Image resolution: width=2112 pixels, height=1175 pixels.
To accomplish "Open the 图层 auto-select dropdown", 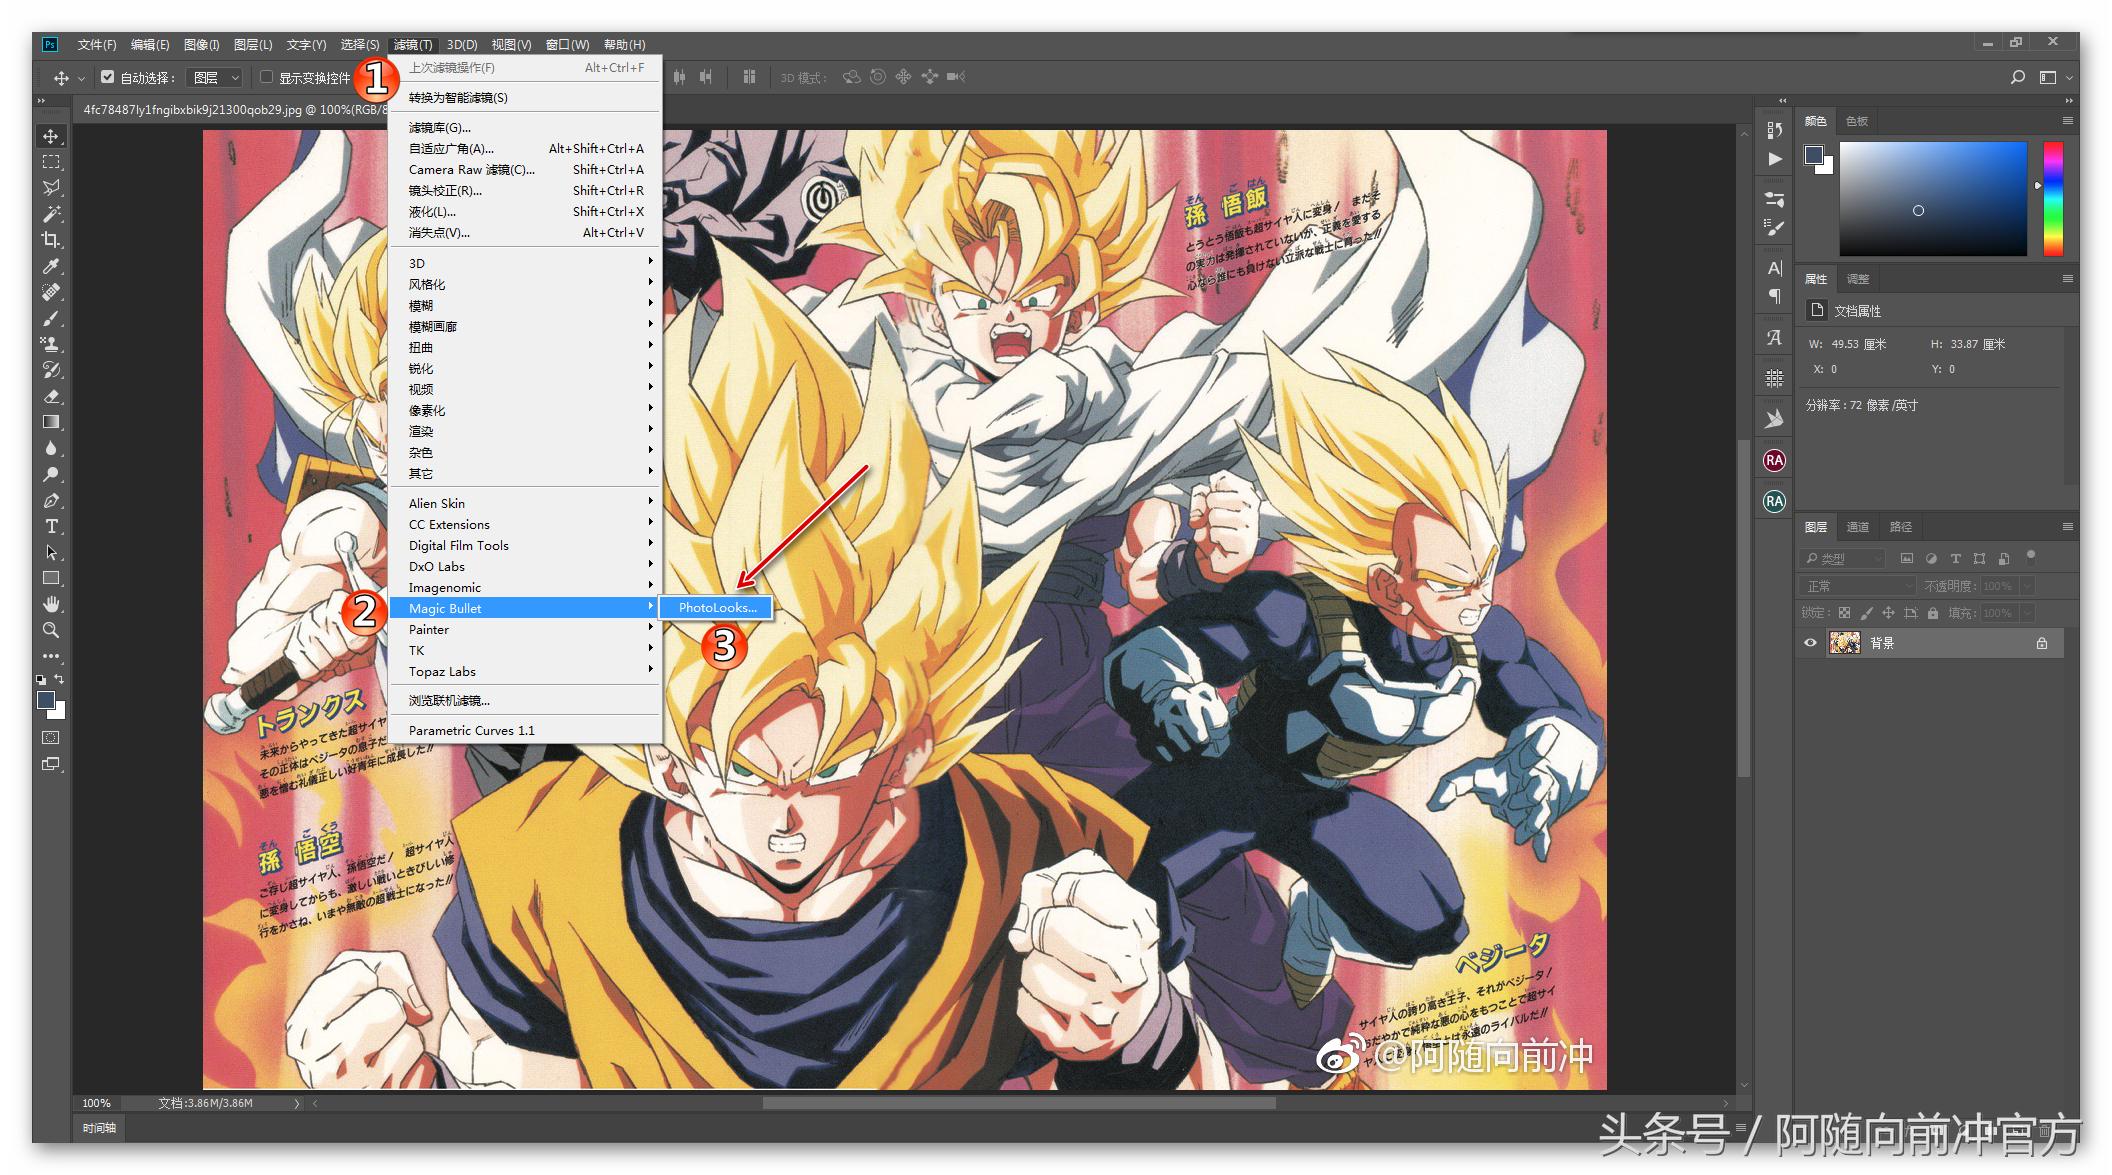I will tap(216, 77).
